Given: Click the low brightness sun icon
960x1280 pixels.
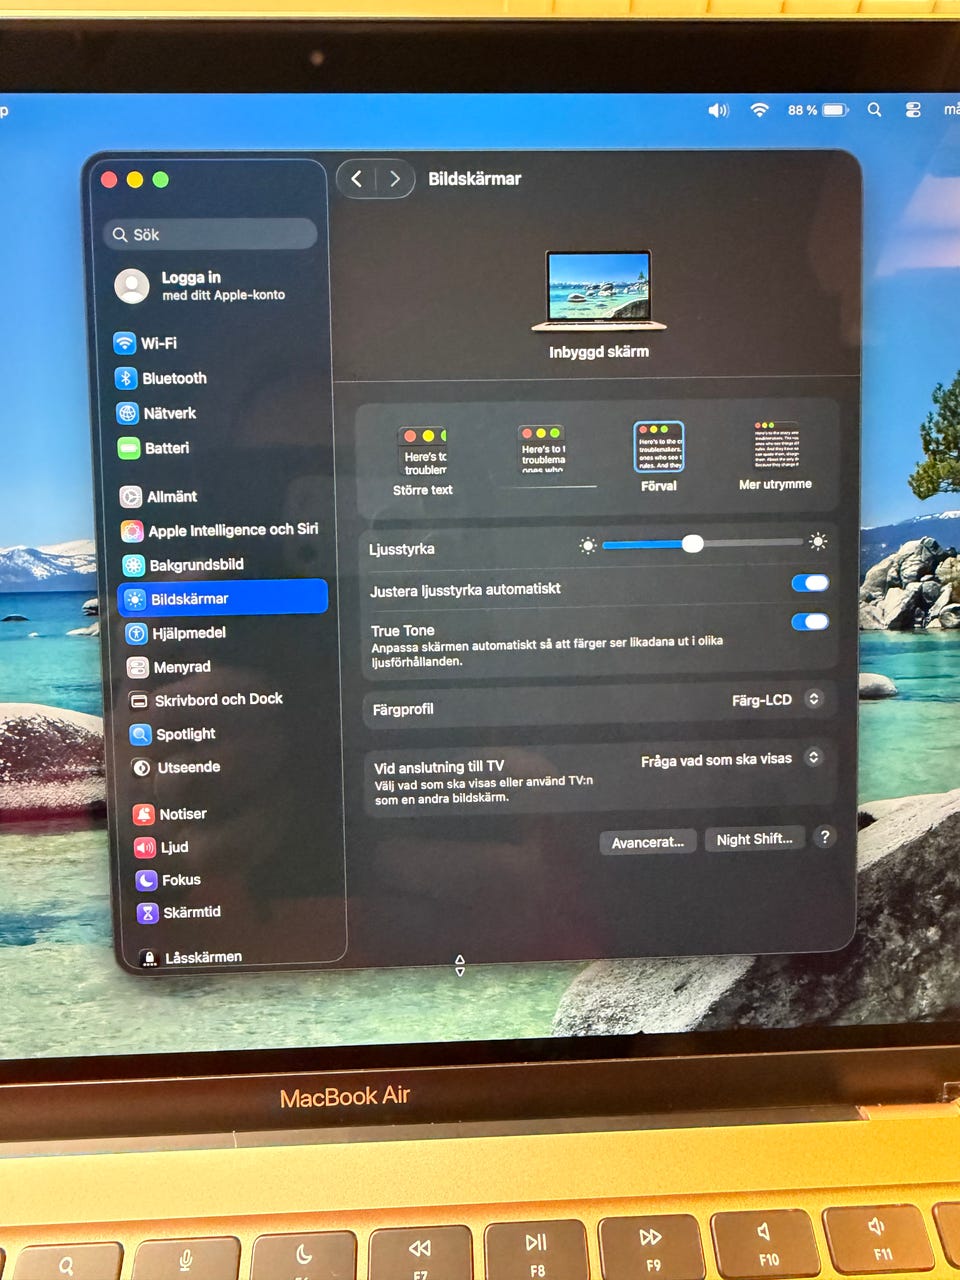Looking at the screenshot, I should [588, 545].
